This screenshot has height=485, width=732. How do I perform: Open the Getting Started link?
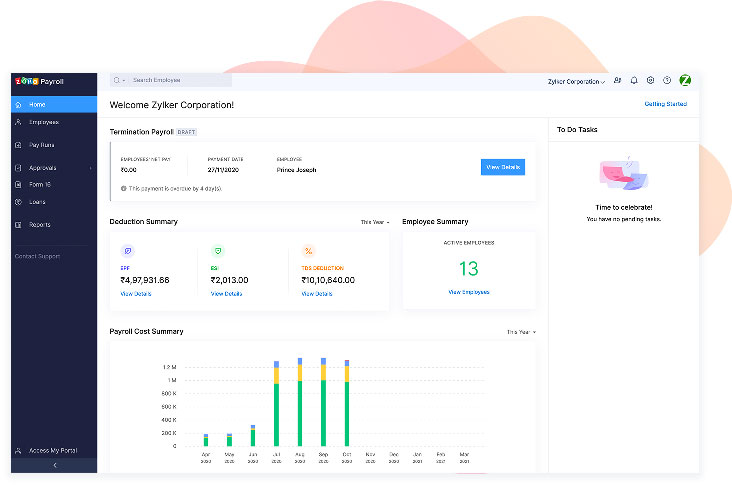(665, 104)
